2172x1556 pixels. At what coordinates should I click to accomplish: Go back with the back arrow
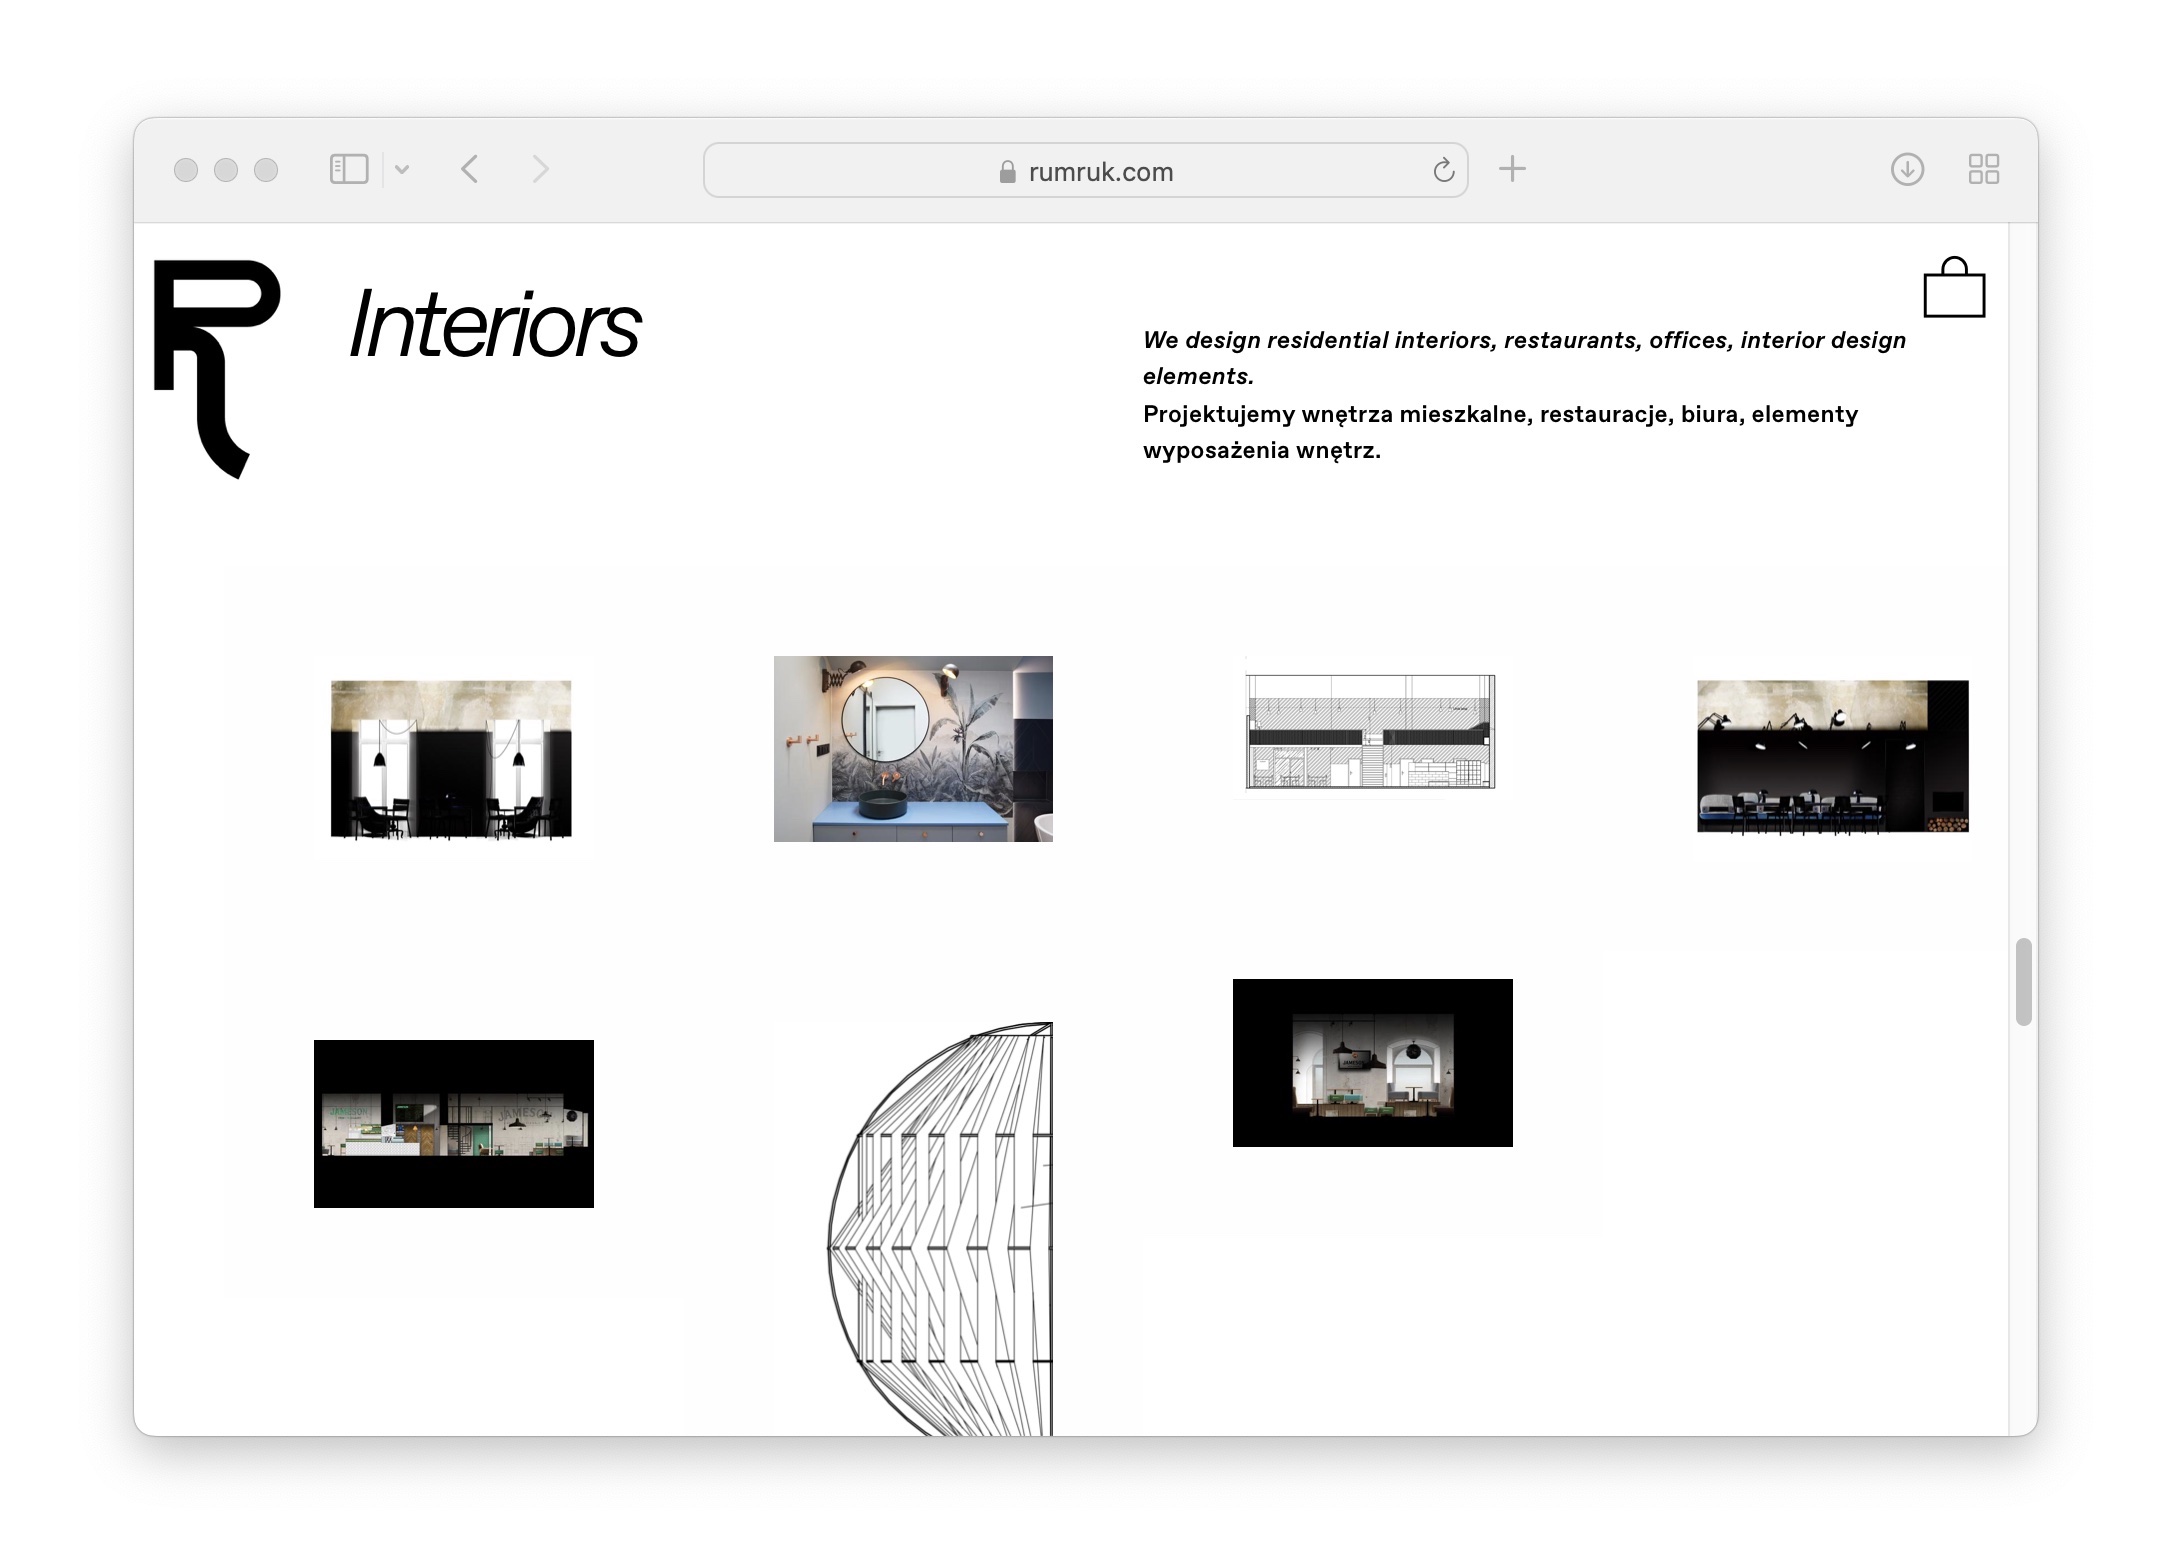pos(470,169)
